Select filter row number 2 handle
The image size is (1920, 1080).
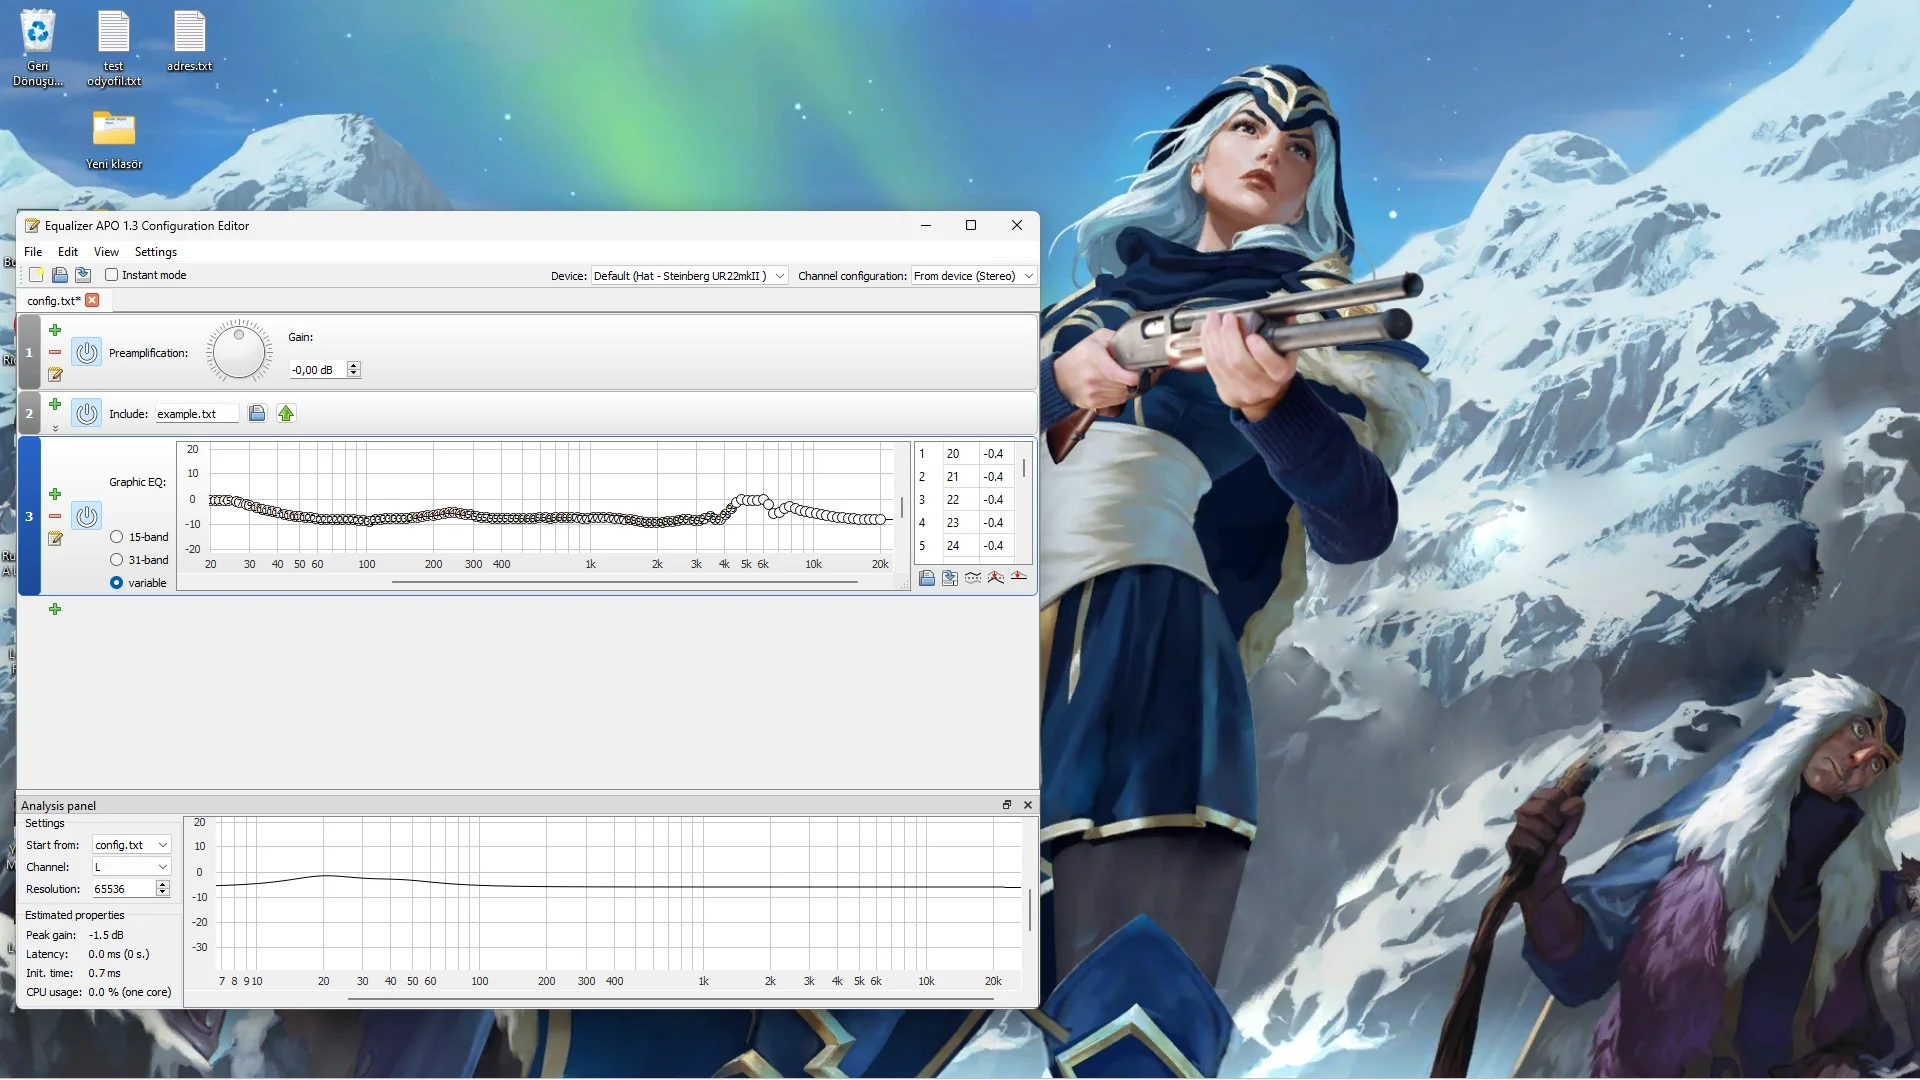[x=29, y=413]
